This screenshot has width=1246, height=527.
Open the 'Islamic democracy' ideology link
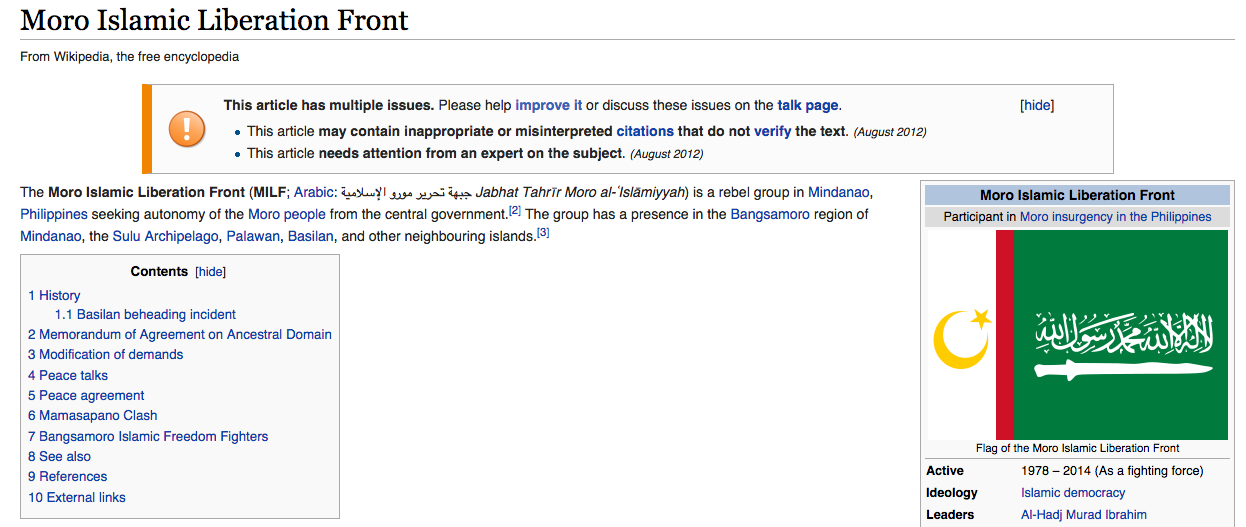1073,492
